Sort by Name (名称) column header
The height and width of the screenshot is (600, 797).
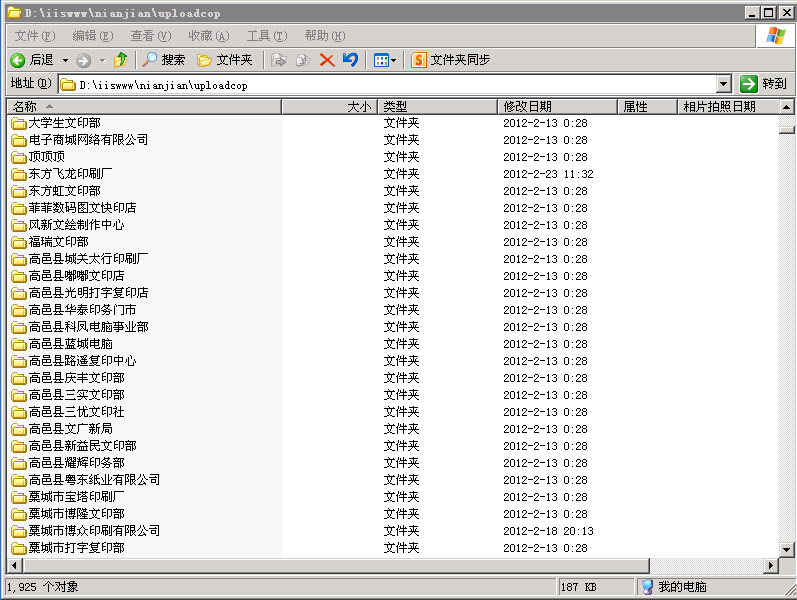tap(144, 107)
